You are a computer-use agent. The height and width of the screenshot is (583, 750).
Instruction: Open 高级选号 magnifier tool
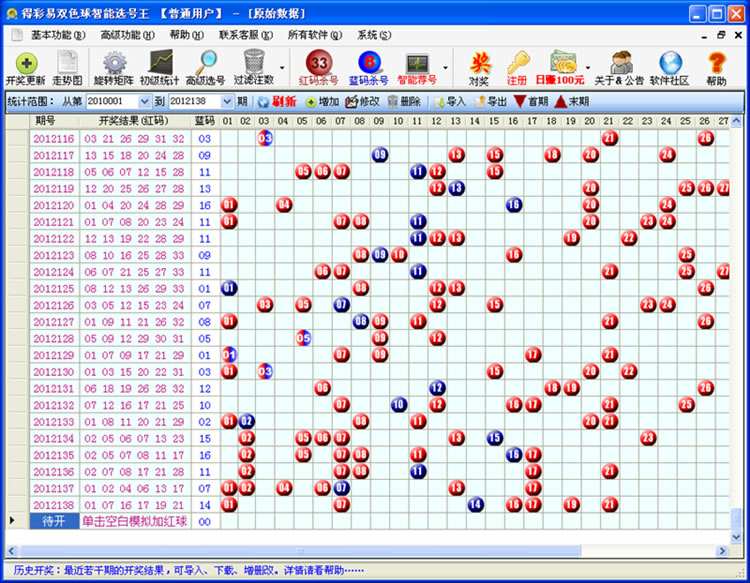pos(206,68)
